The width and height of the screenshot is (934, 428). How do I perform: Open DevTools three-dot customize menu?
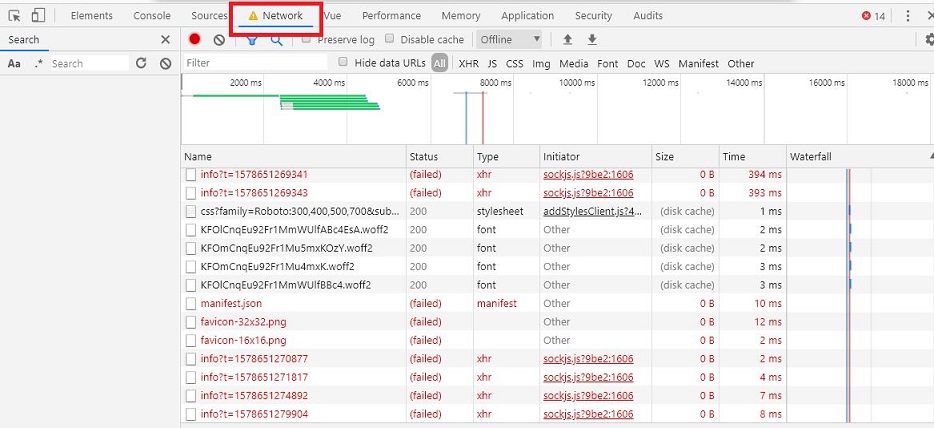click(907, 16)
